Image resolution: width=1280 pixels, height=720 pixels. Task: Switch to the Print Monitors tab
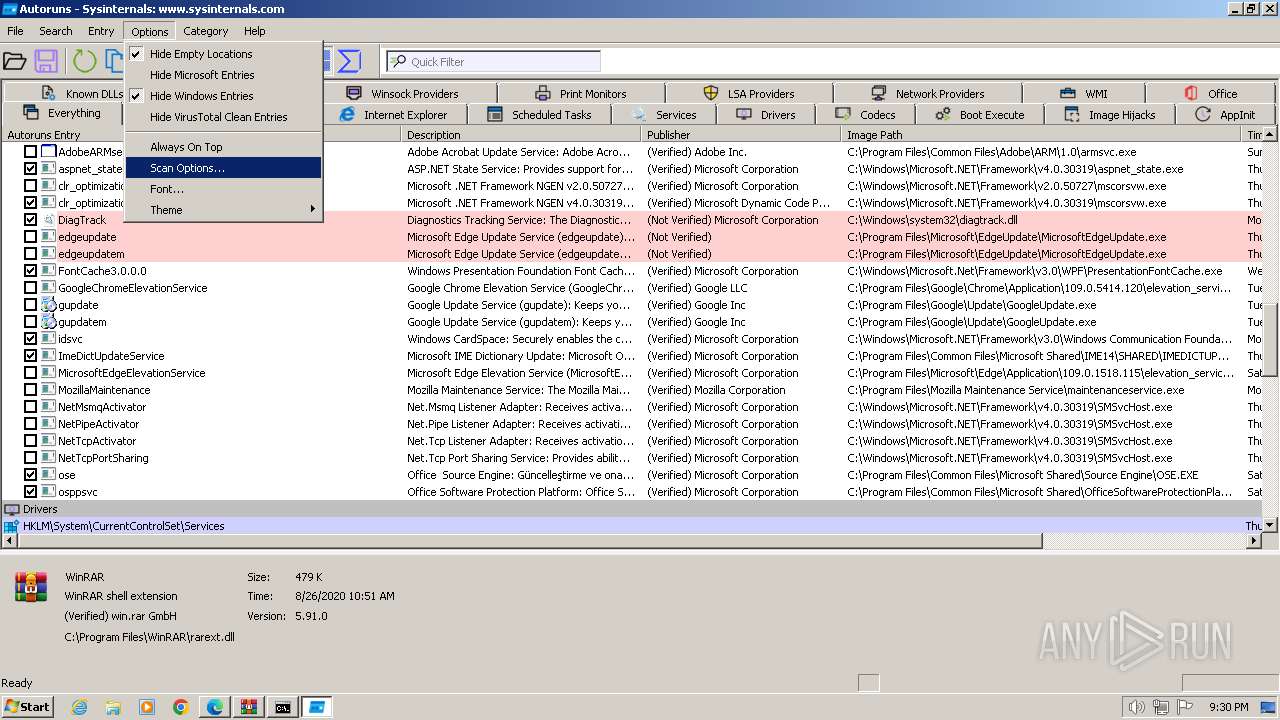(581, 94)
